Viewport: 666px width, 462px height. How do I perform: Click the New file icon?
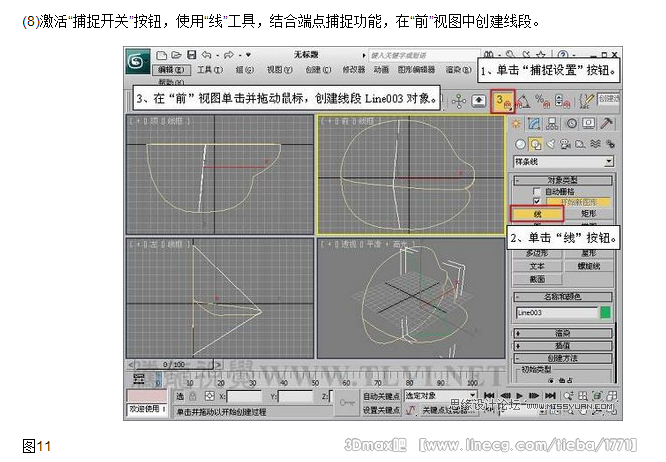point(161,55)
